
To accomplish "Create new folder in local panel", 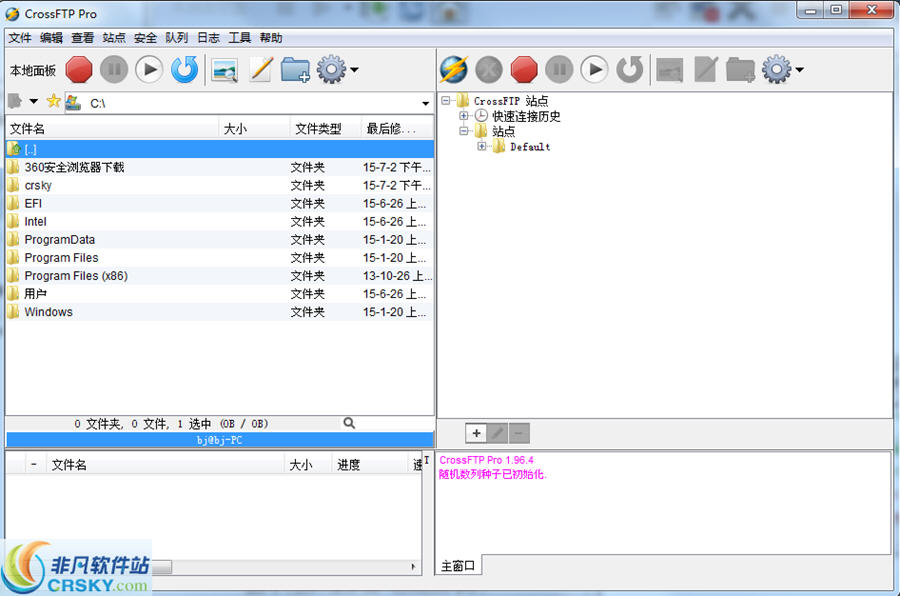I will pos(296,70).
